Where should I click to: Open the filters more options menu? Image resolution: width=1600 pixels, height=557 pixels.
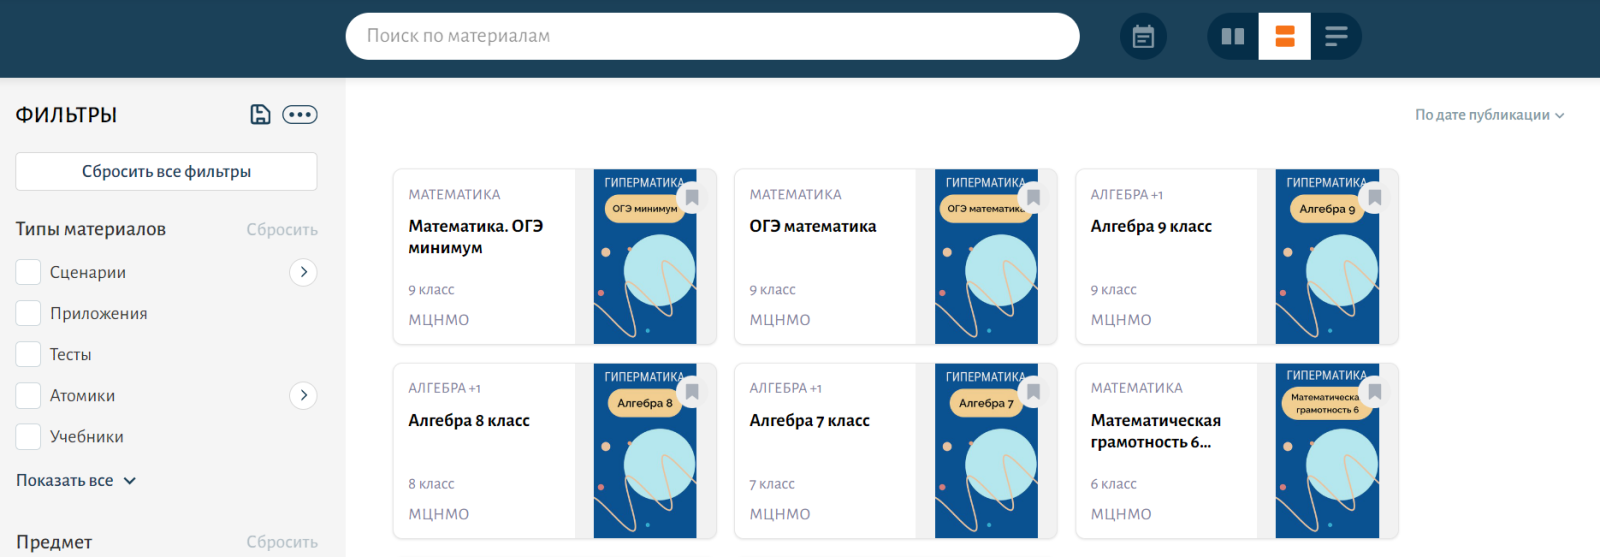point(300,115)
